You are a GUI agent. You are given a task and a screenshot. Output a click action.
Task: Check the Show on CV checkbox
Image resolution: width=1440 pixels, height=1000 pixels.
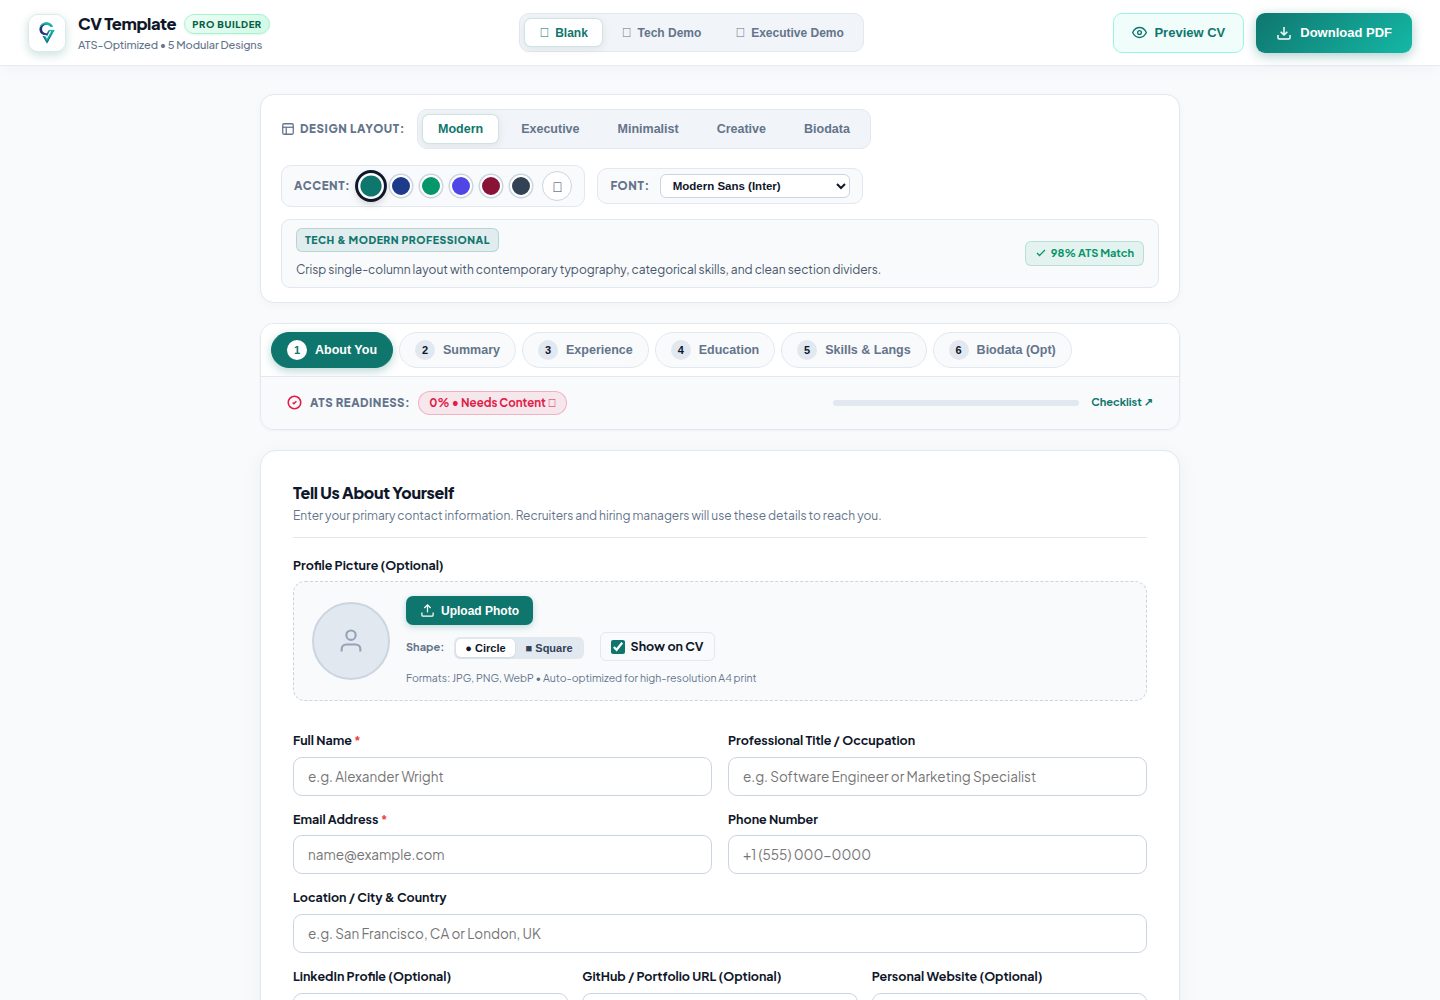click(x=618, y=647)
